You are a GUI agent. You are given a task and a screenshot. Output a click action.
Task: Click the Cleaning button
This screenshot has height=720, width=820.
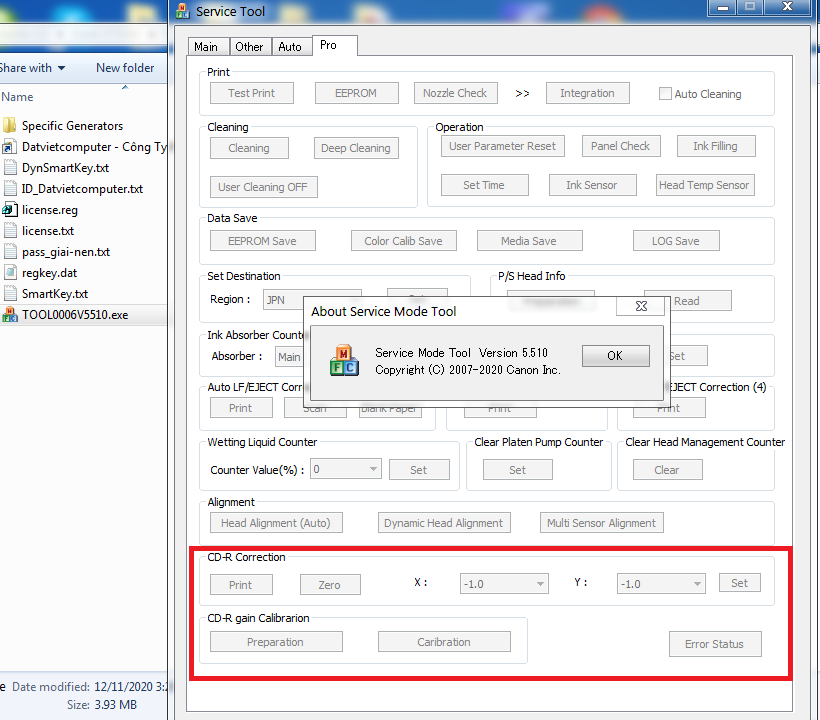click(x=249, y=148)
